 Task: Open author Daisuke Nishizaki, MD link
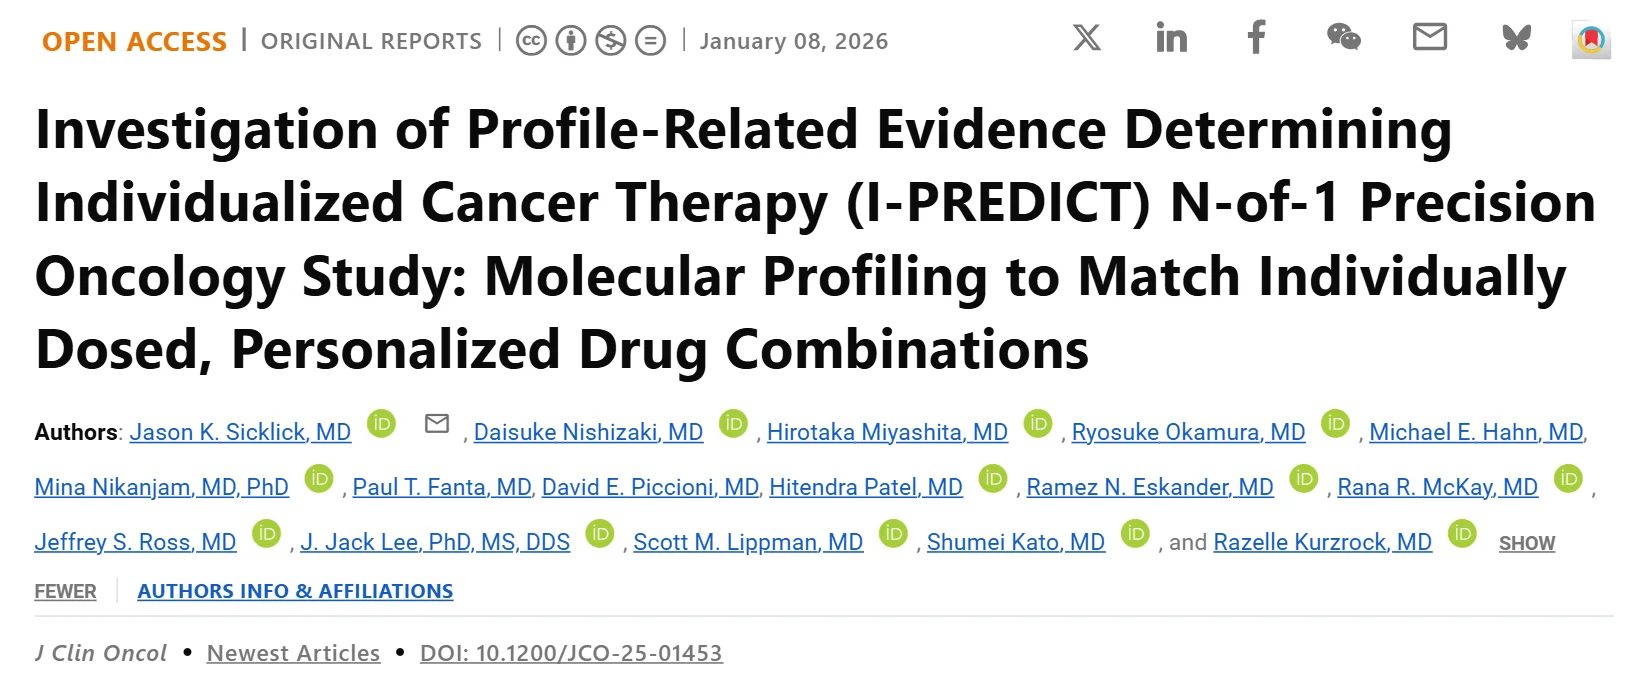click(x=588, y=432)
